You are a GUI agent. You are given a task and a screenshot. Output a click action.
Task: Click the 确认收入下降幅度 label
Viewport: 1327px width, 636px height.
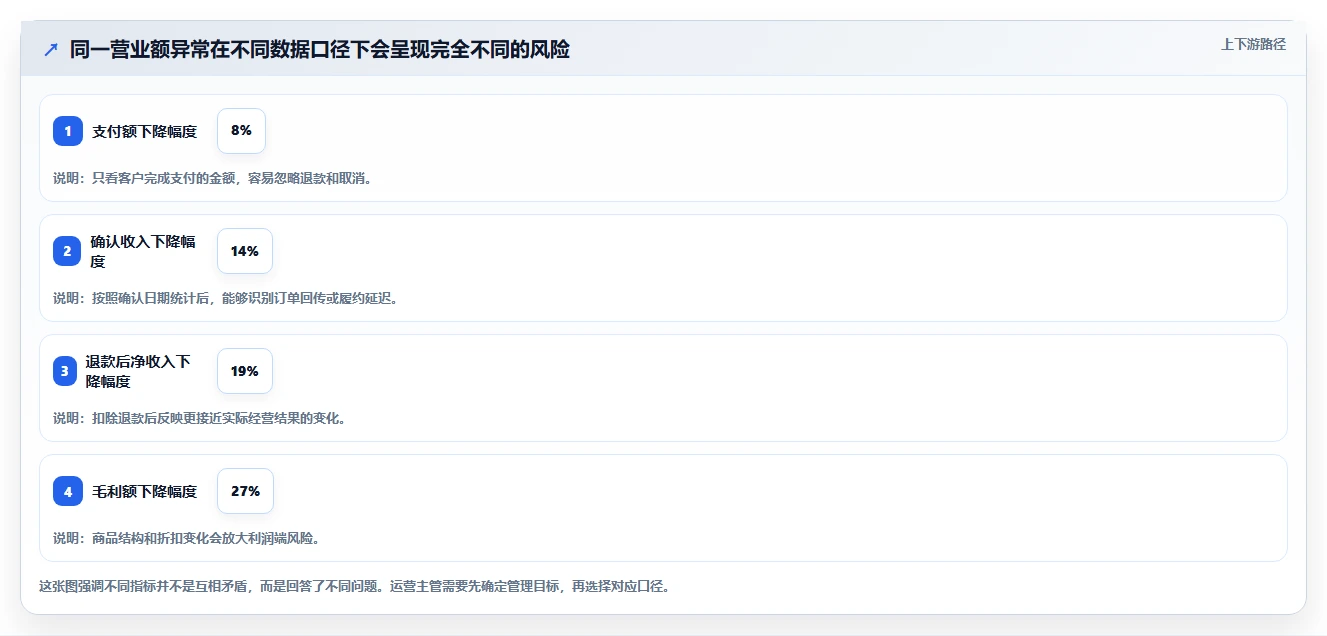click(143, 251)
